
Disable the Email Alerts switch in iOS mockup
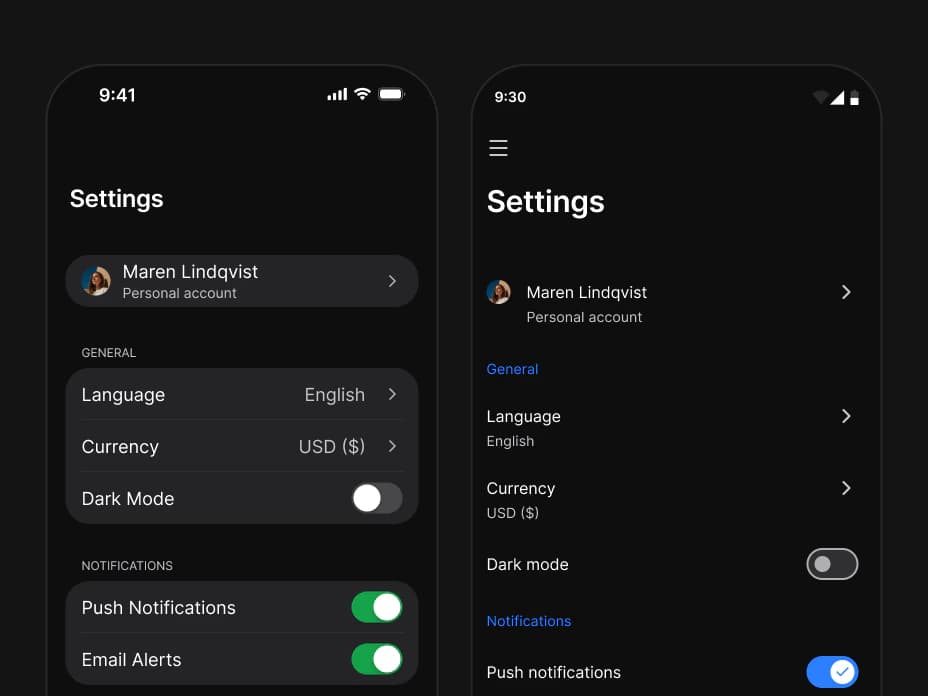pos(377,659)
